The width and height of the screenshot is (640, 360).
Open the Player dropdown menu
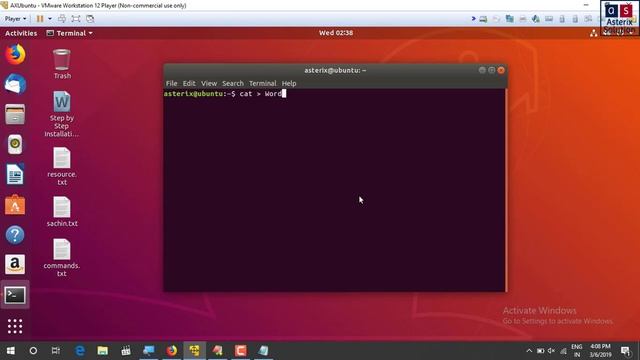[x=16, y=19]
